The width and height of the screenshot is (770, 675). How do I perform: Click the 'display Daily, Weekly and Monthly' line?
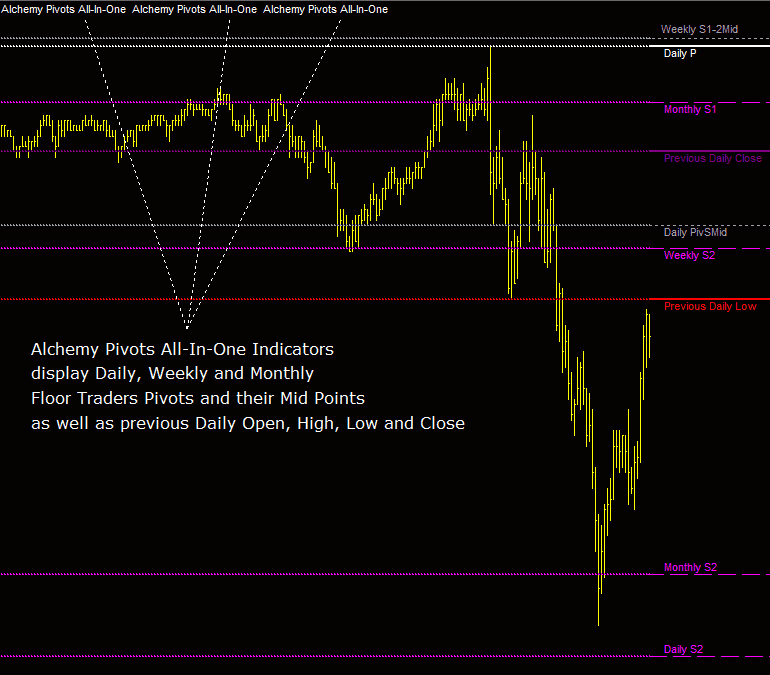172,374
